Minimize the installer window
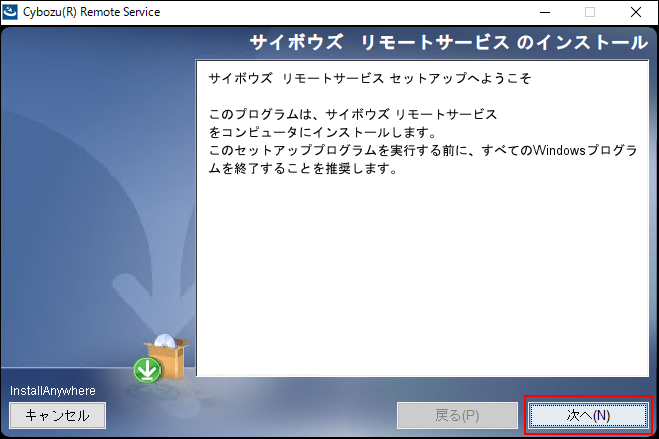The height and width of the screenshot is (439, 659). pos(545,12)
